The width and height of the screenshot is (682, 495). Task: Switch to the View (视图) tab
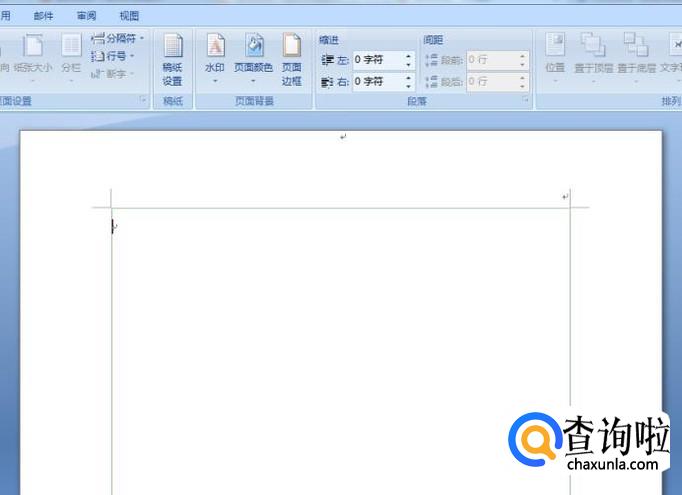(x=129, y=16)
